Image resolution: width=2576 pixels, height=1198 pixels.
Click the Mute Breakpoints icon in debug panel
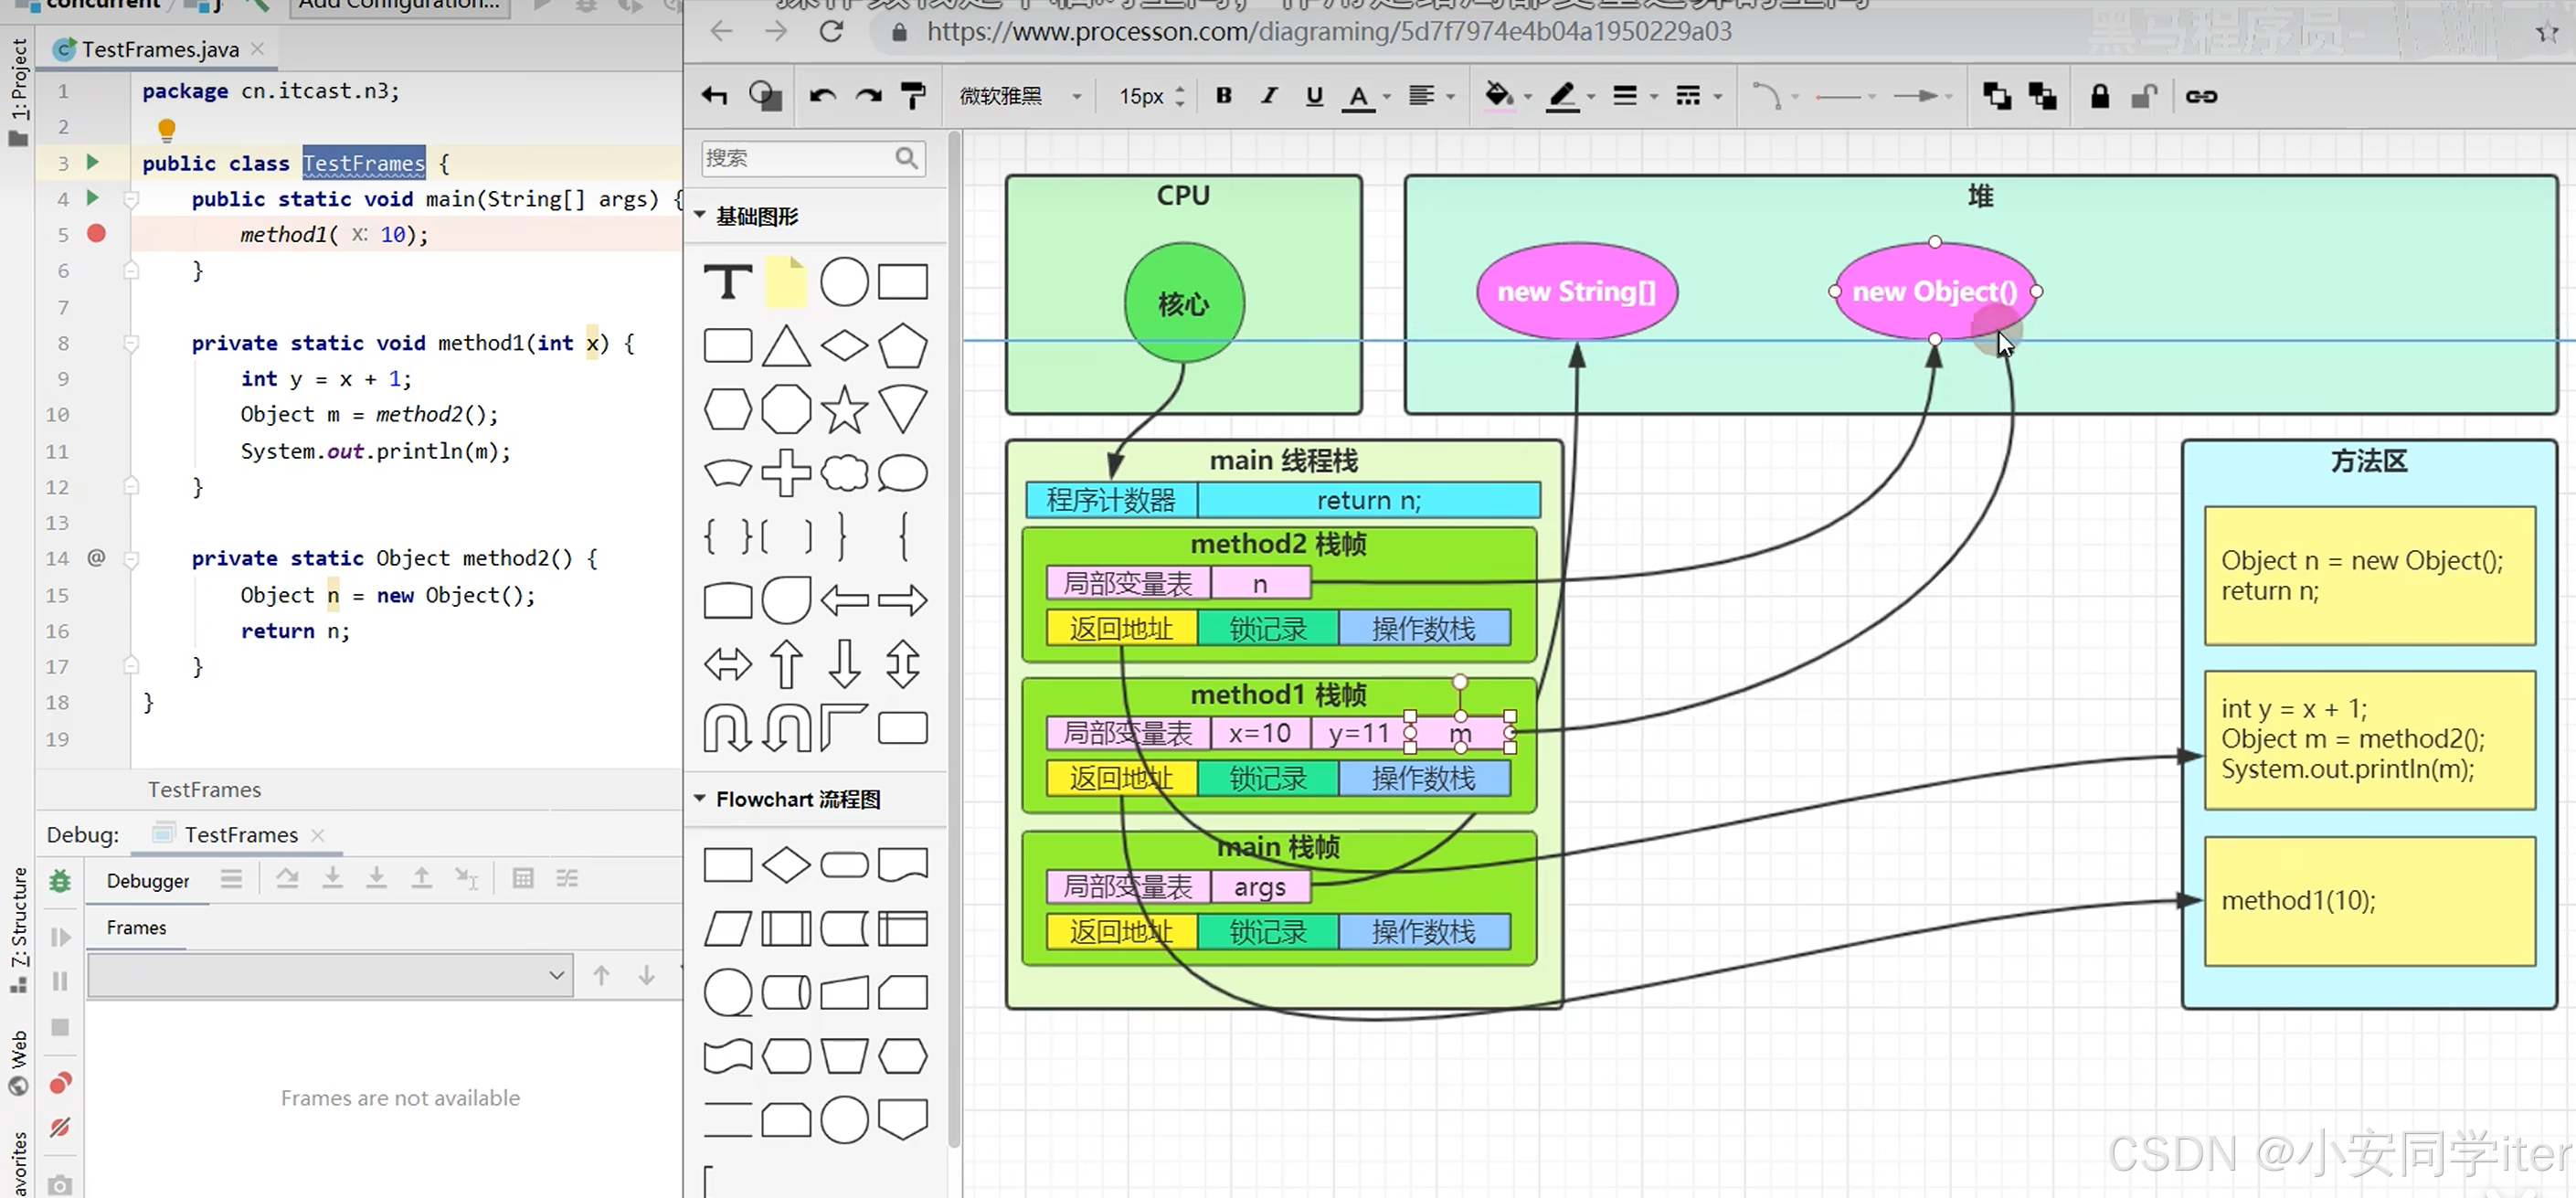click(60, 1127)
